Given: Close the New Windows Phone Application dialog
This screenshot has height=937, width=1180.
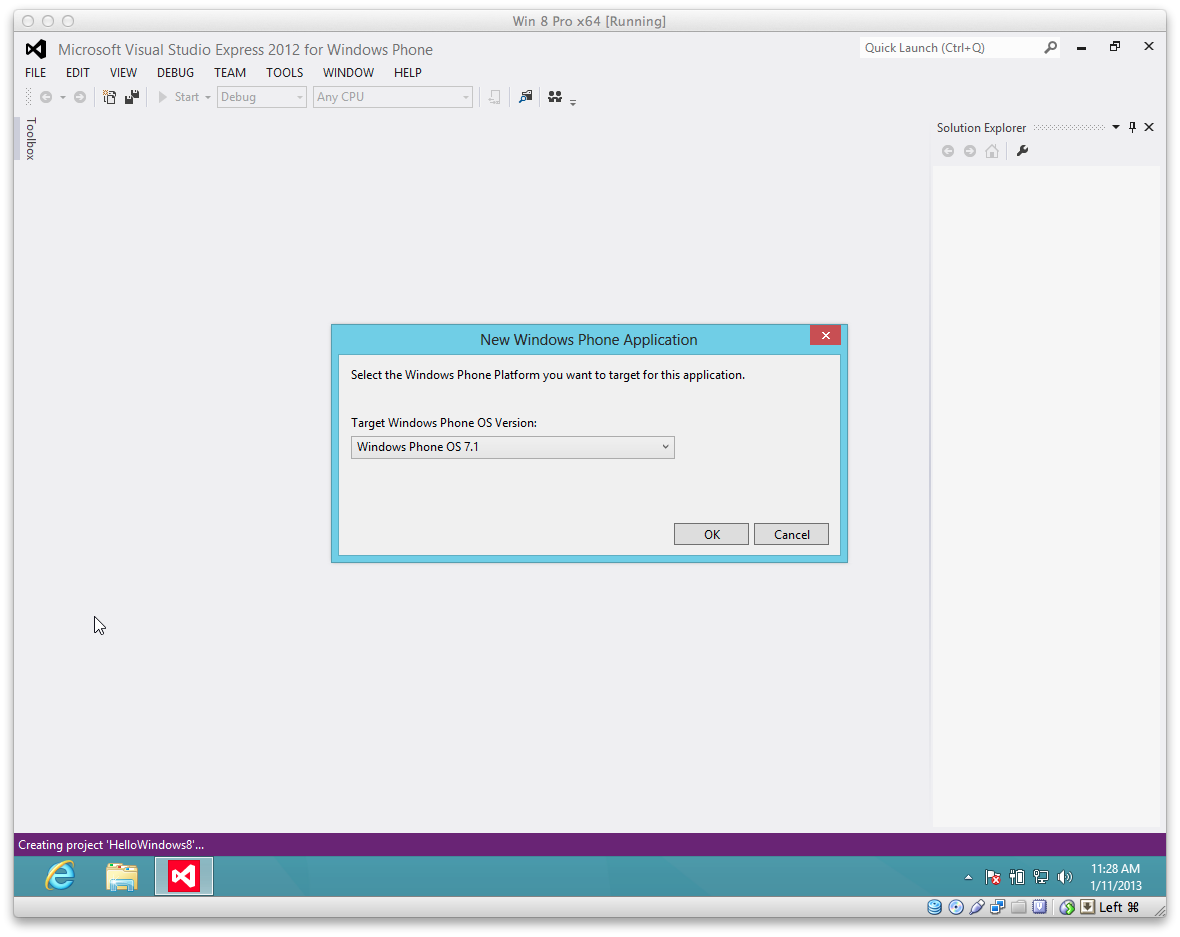Looking at the screenshot, I should [x=826, y=336].
